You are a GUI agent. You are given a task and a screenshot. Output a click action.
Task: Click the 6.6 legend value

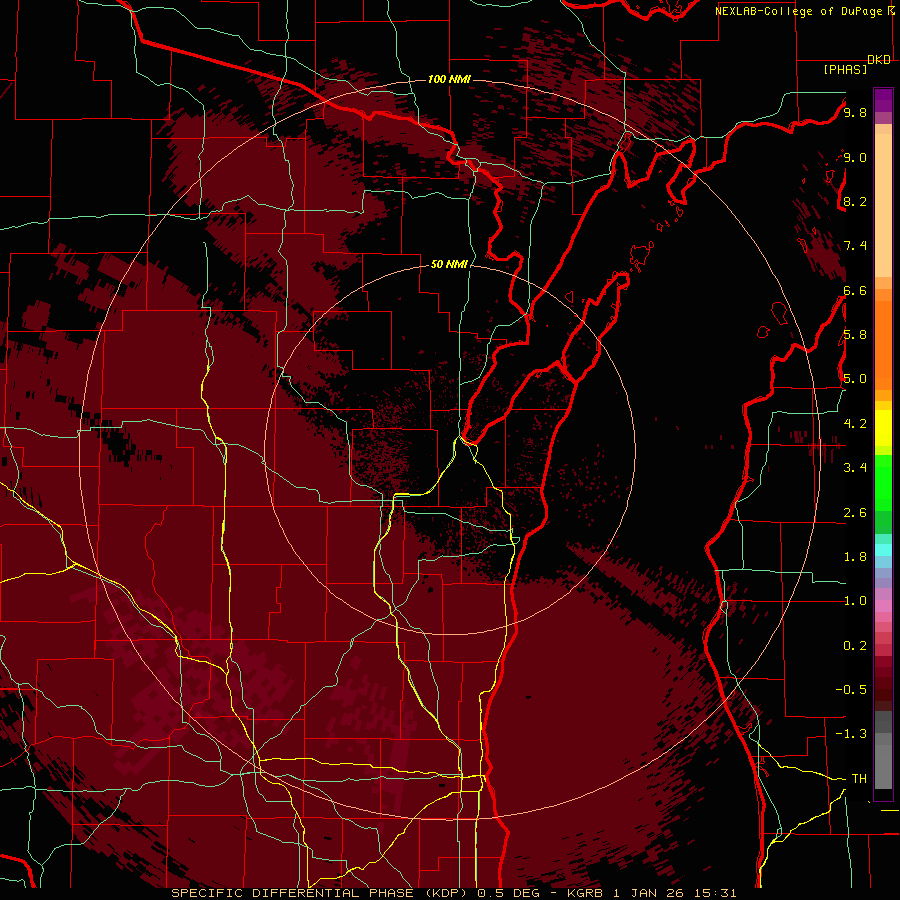855,291
